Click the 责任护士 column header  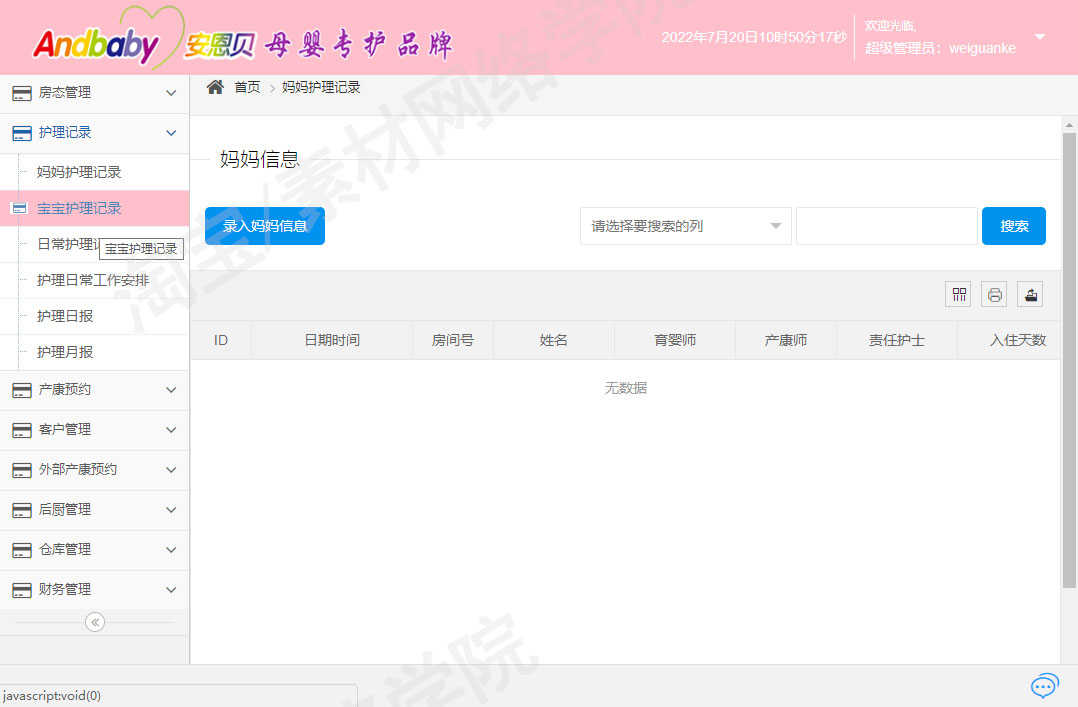(x=896, y=340)
